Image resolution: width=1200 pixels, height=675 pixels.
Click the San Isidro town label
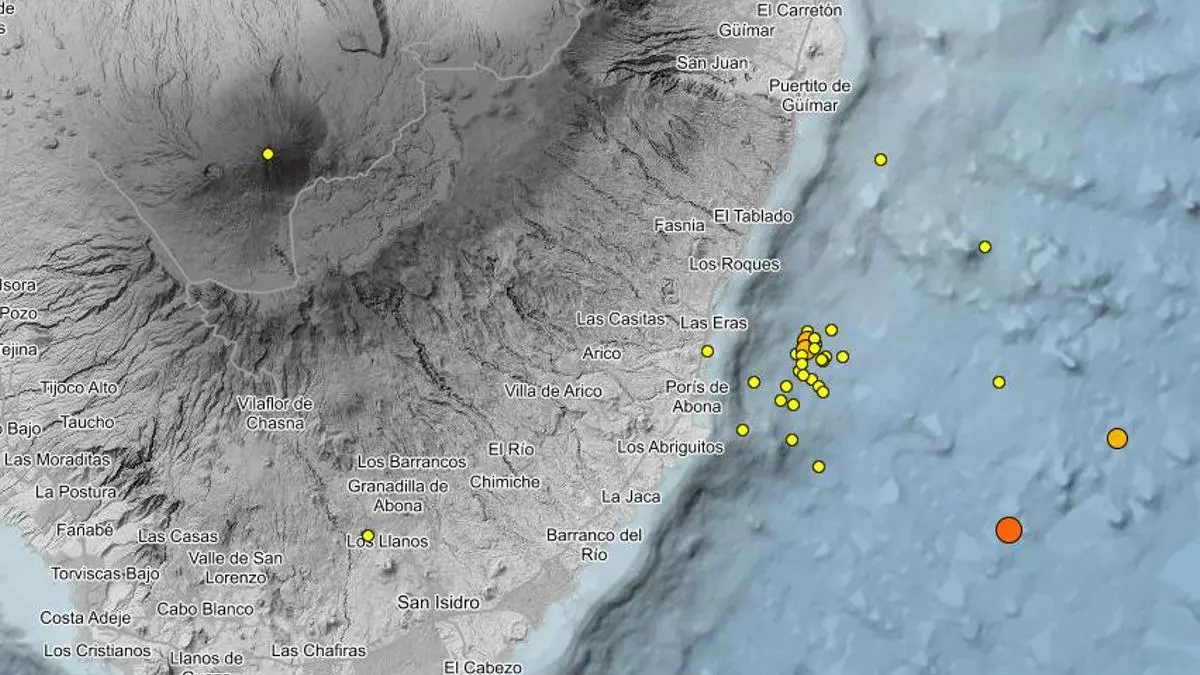click(438, 603)
